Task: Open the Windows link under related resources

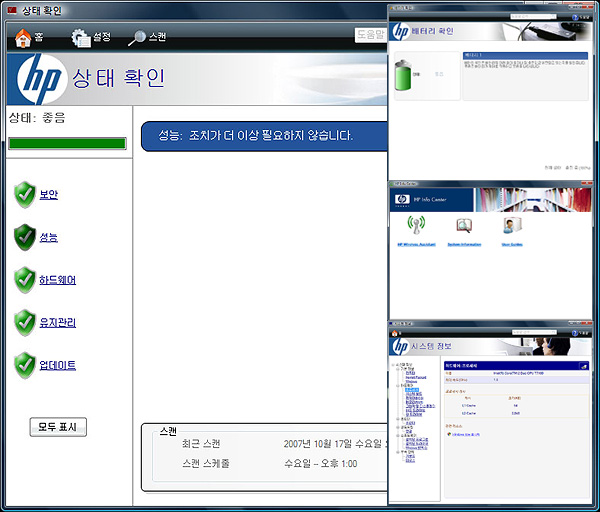Action: [x=466, y=435]
